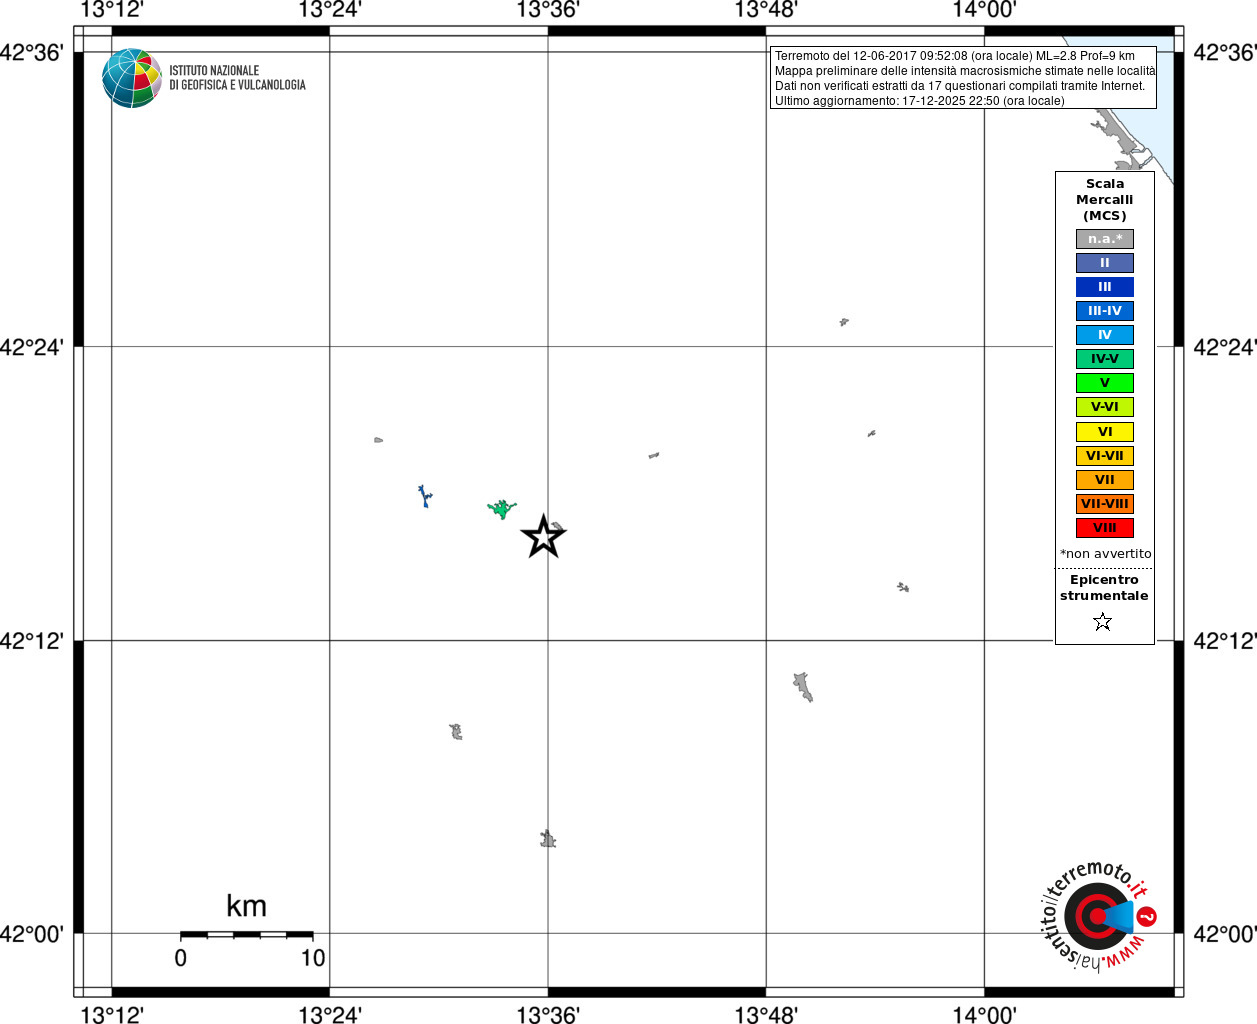Screen dimensions: 1257x1024
Task: Click the bottom axis label 13°24'
Action: (330, 1014)
